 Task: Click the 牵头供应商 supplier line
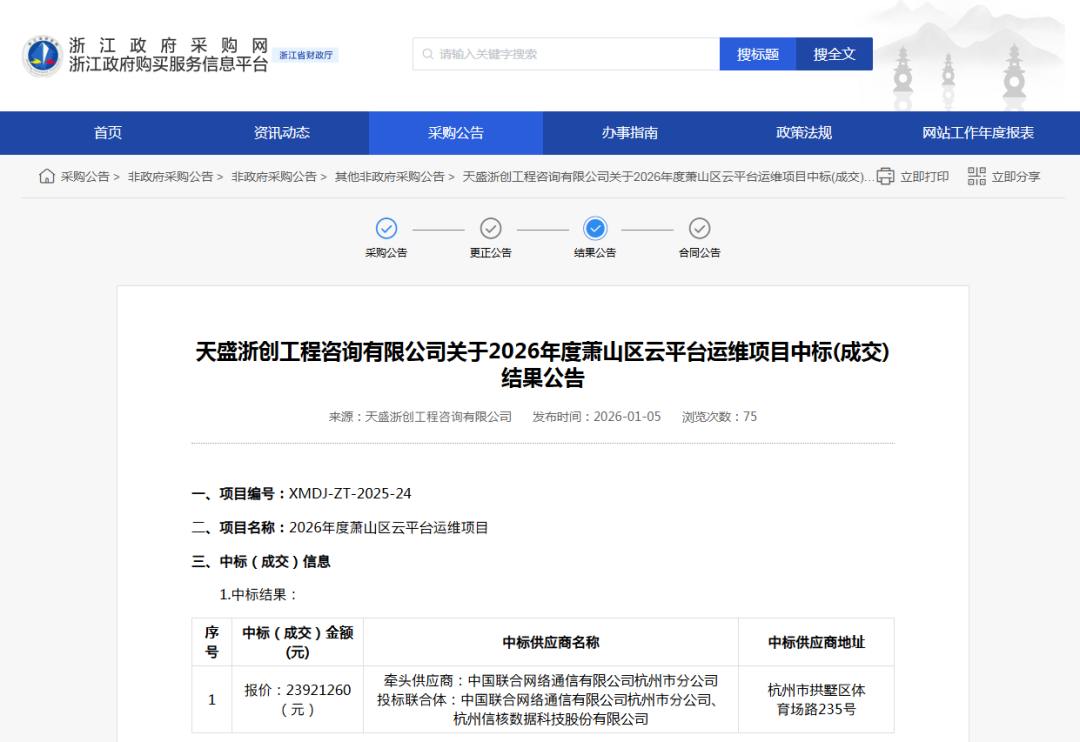click(x=551, y=681)
